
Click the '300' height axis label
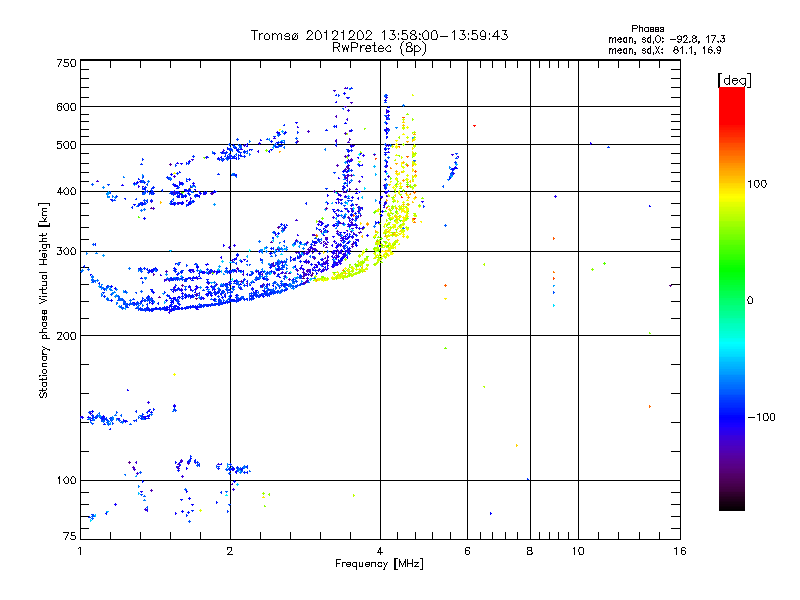(66, 252)
